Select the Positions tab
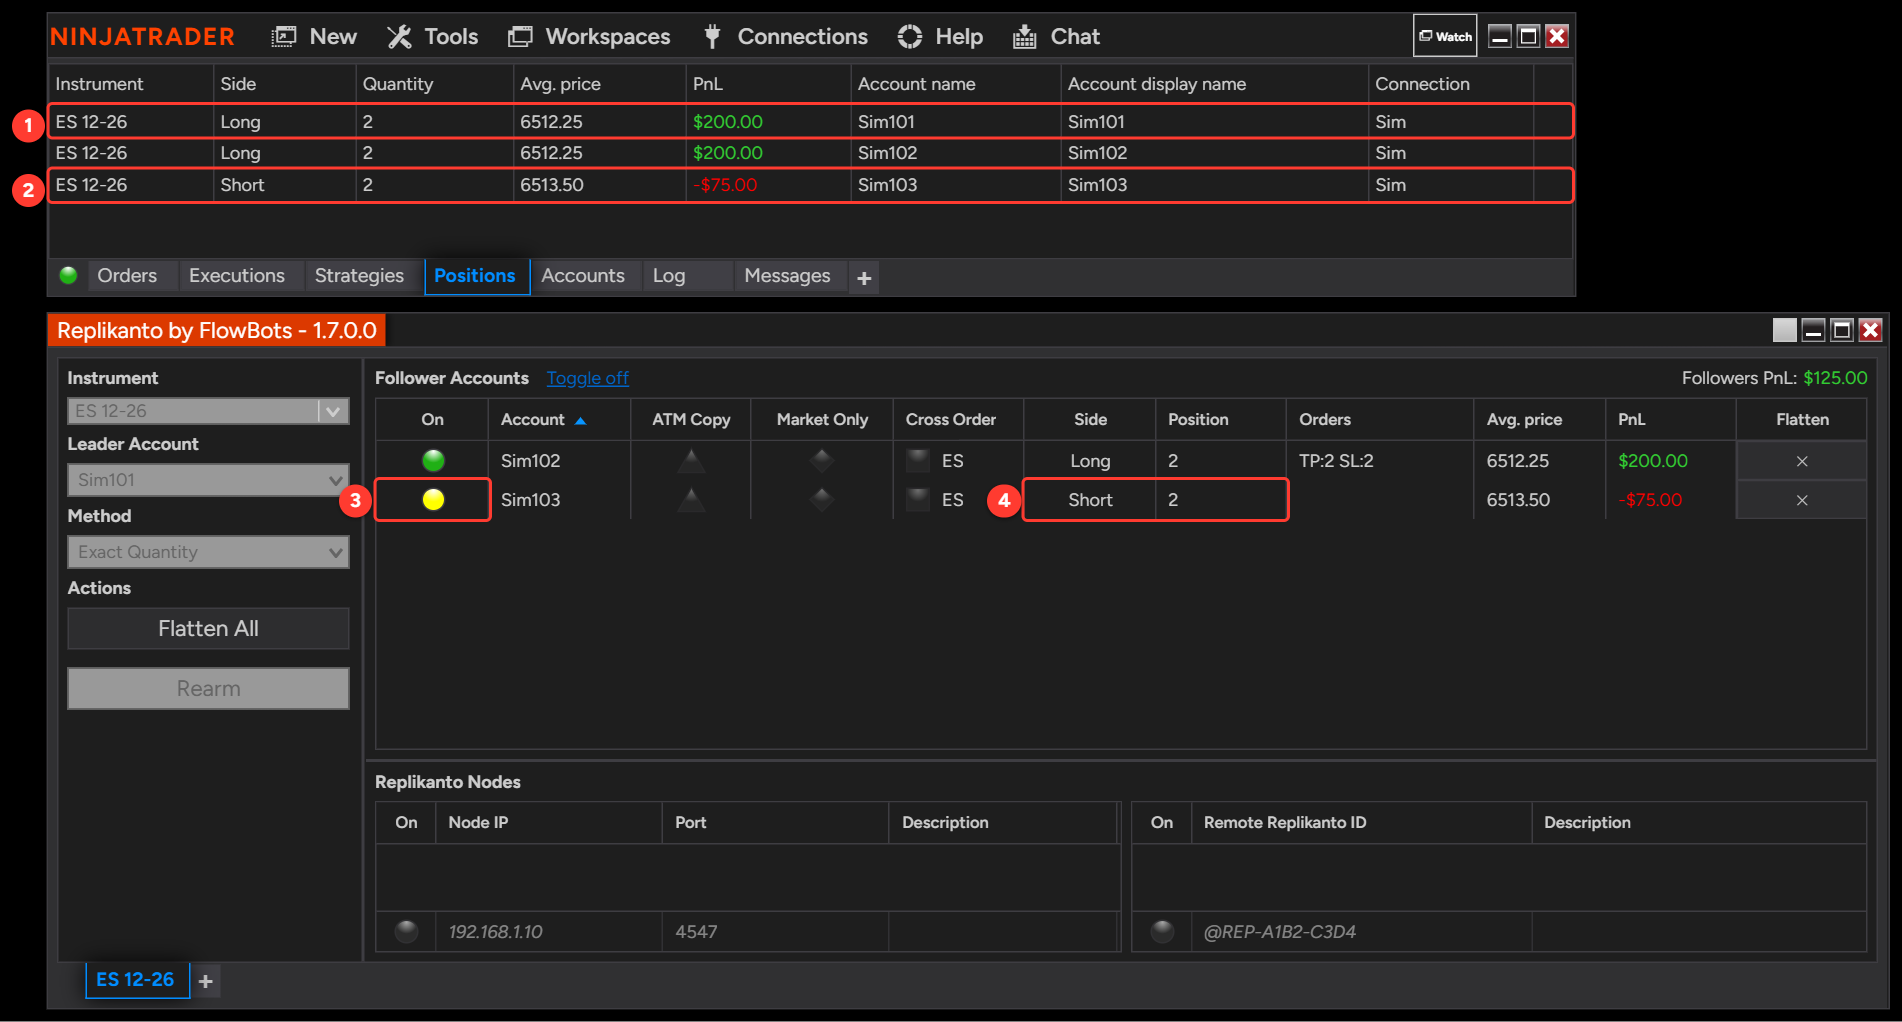Viewport: 1902px width, 1022px height. click(x=475, y=276)
